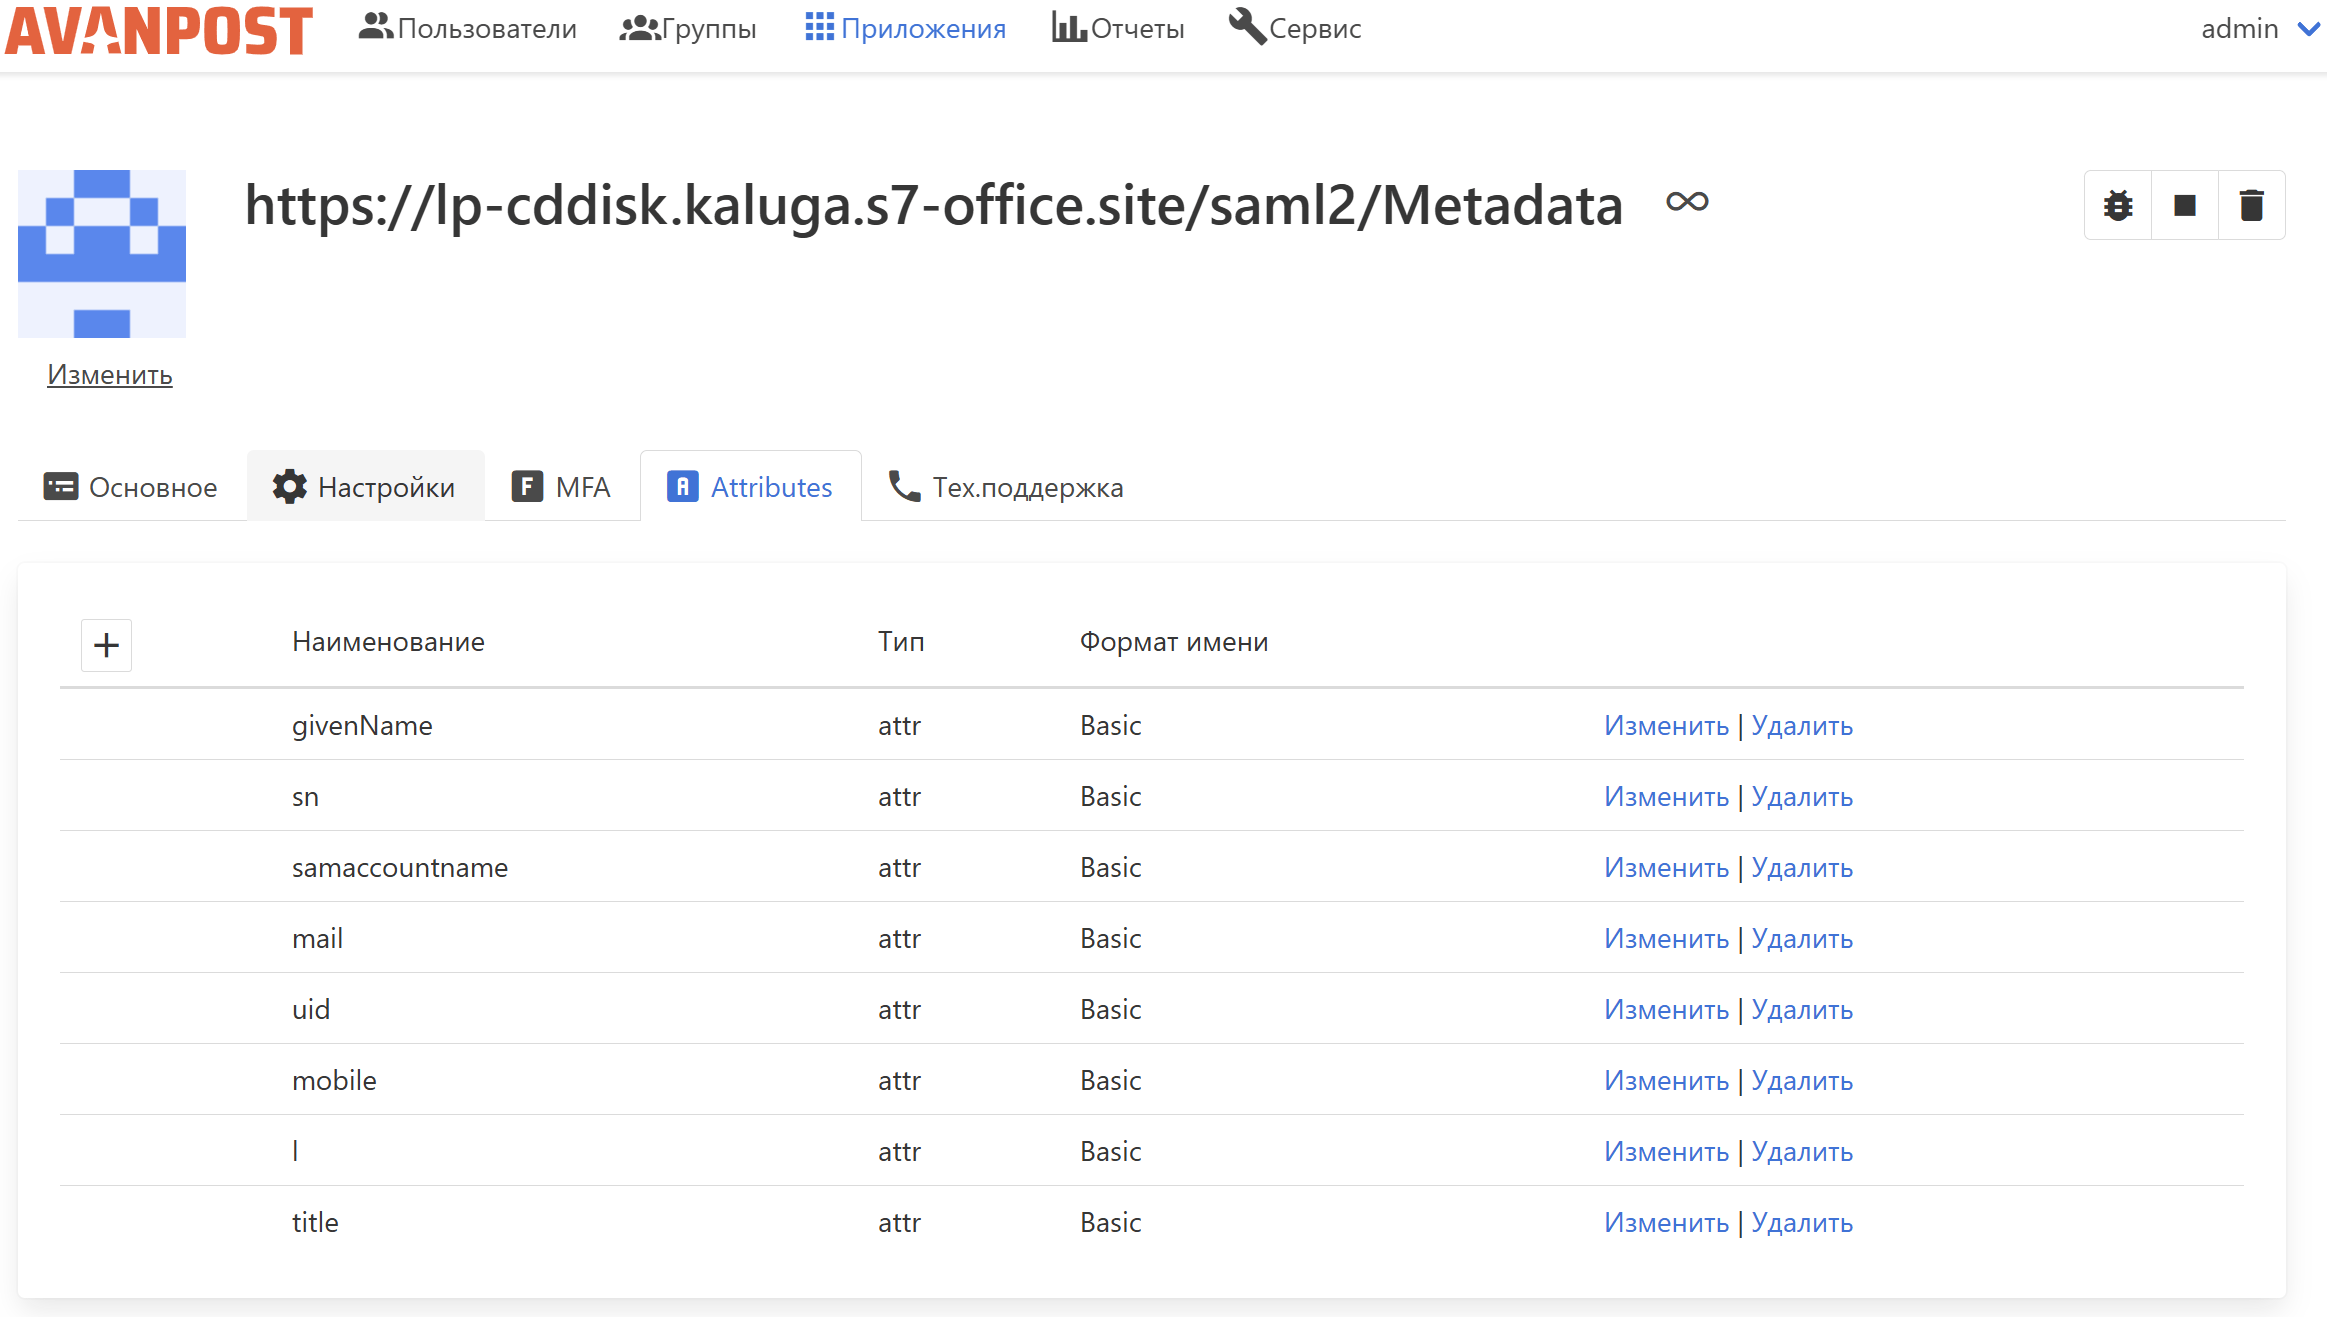Image resolution: width=2327 pixels, height=1317 pixels.
Task: Open the Пользователи menu
Action: [x=467, y=28]
